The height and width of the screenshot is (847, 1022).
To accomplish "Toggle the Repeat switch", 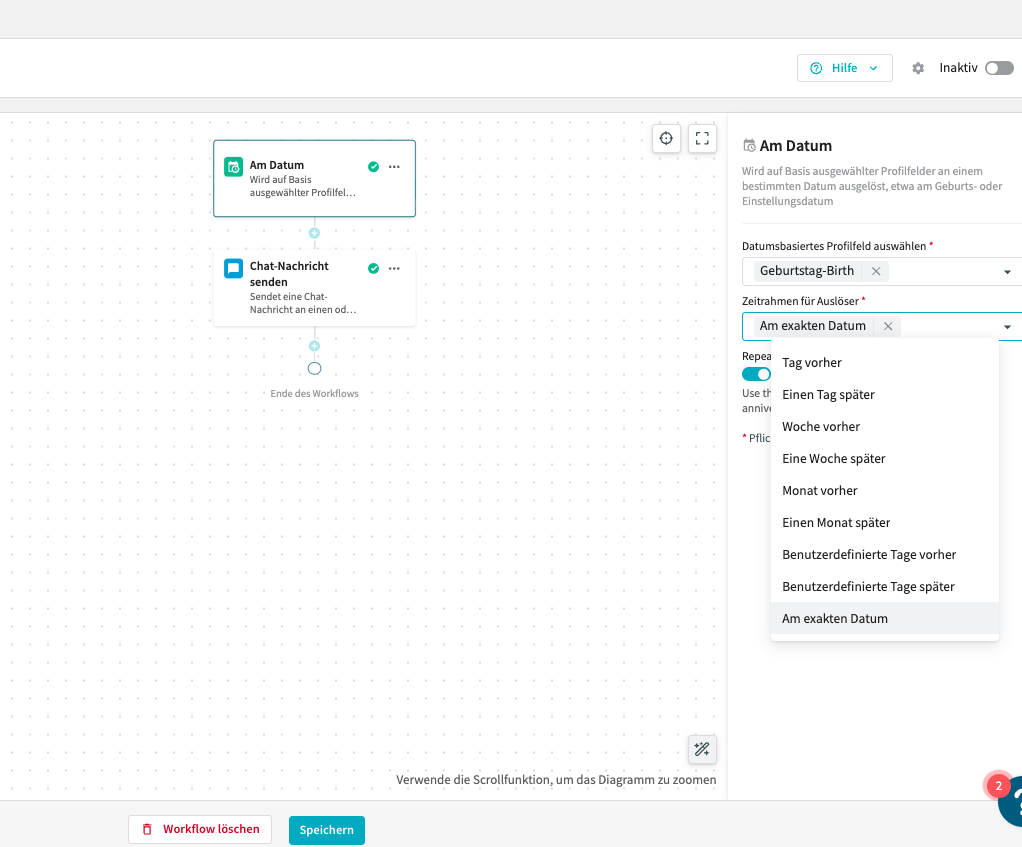I will (x=757, y=374).
